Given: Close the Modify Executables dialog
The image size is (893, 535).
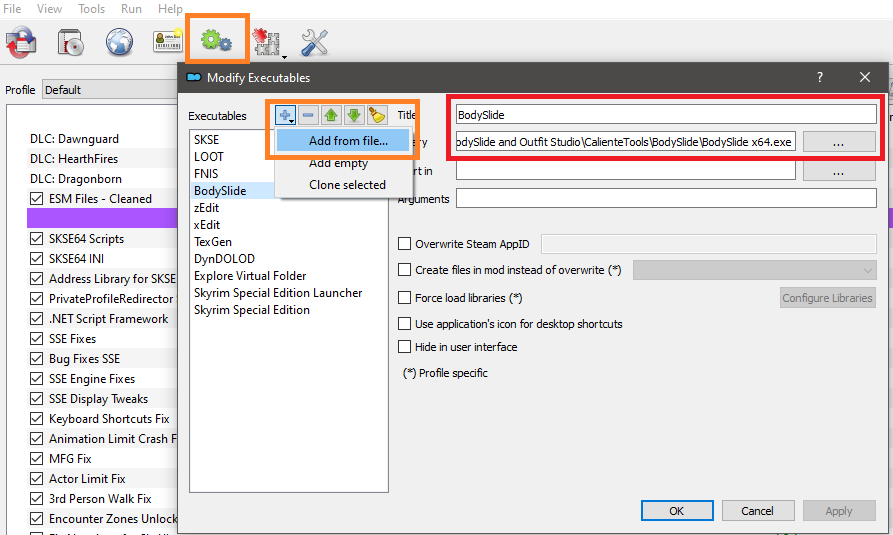Looking at the screenshot, I should pyautogui.click(x=865, y=77).
